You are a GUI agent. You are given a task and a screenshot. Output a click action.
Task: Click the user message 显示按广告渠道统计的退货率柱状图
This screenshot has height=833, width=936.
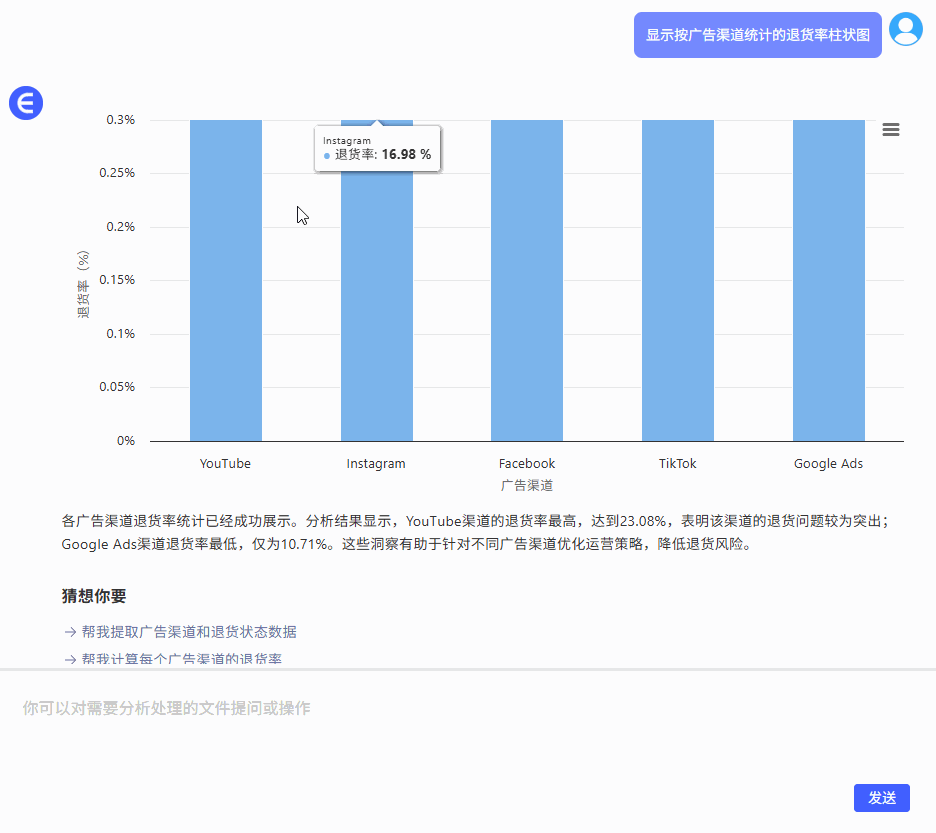point(758,35)
